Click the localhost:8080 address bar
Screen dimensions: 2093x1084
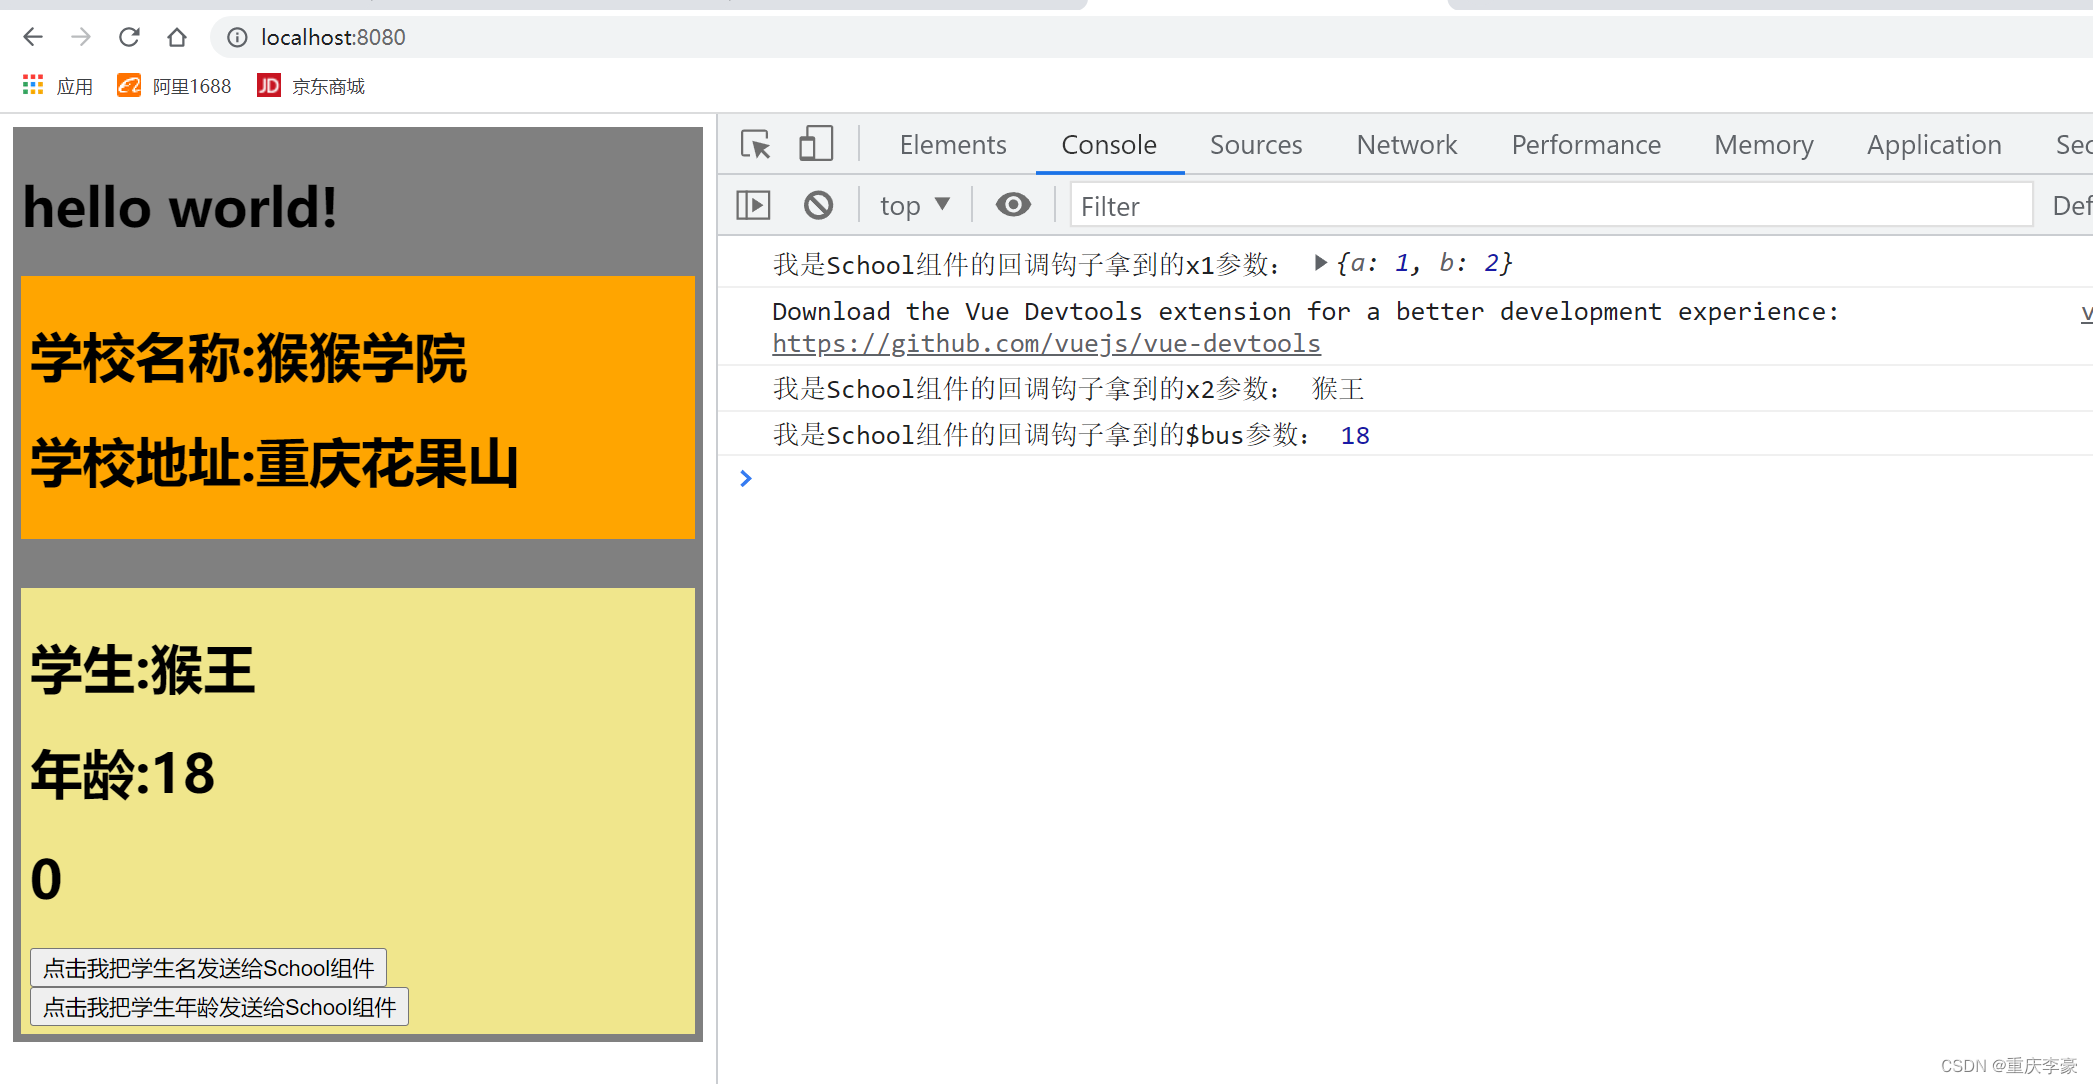click(x=1150, y=38)
